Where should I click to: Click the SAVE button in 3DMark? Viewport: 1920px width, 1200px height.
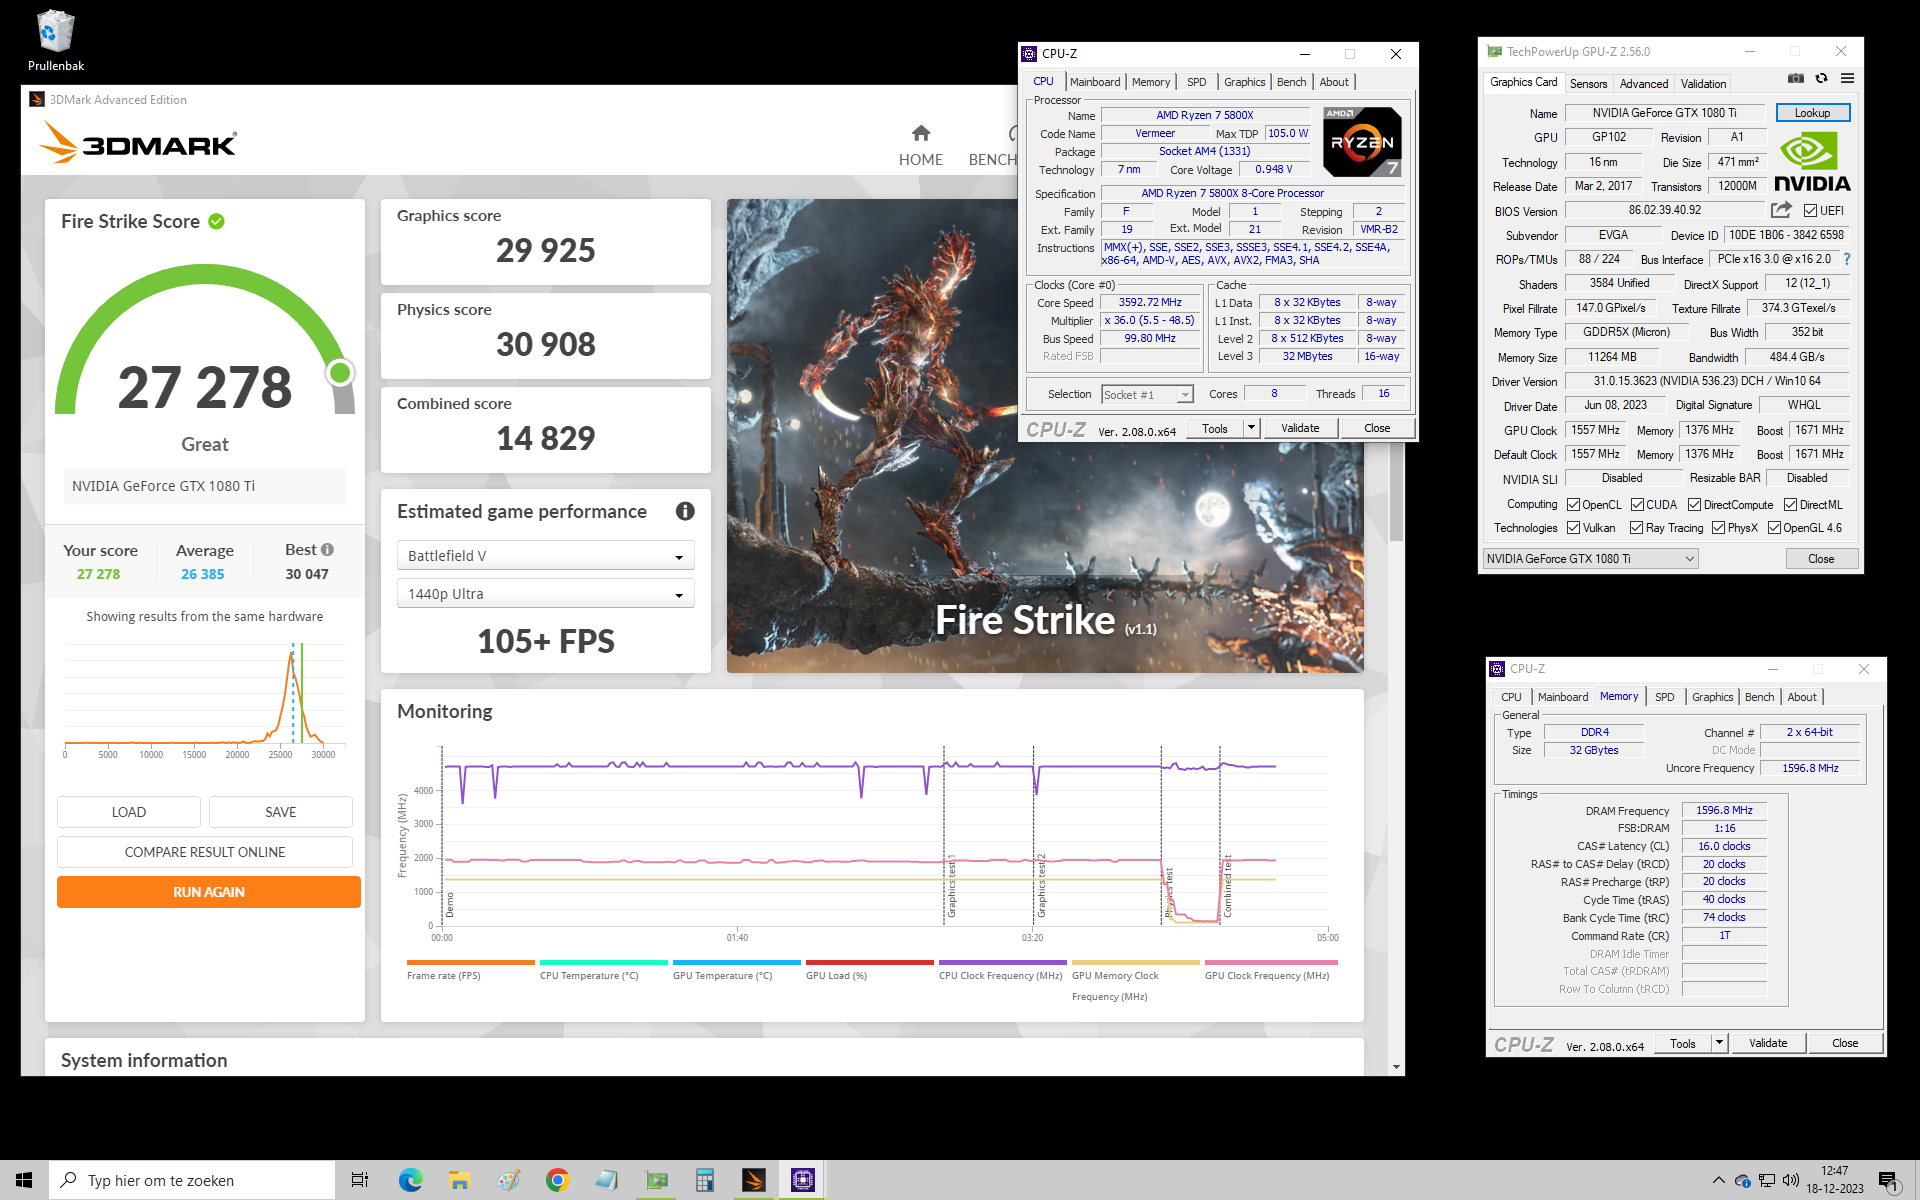point(280,812)
